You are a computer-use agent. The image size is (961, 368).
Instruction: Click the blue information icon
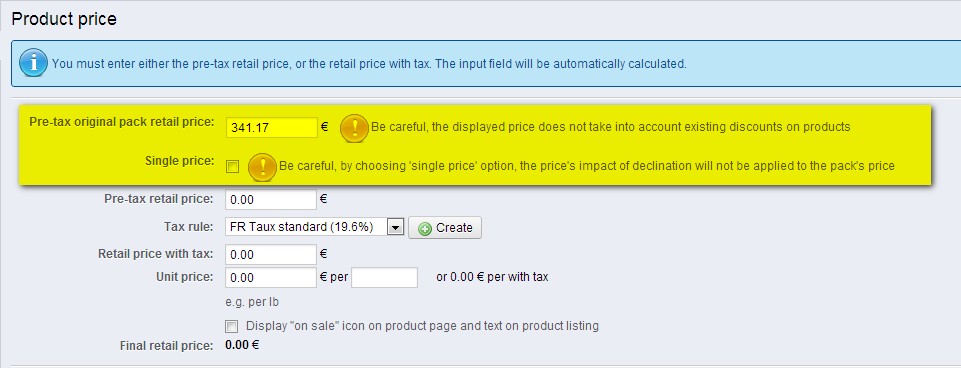(x=33, y=63)
